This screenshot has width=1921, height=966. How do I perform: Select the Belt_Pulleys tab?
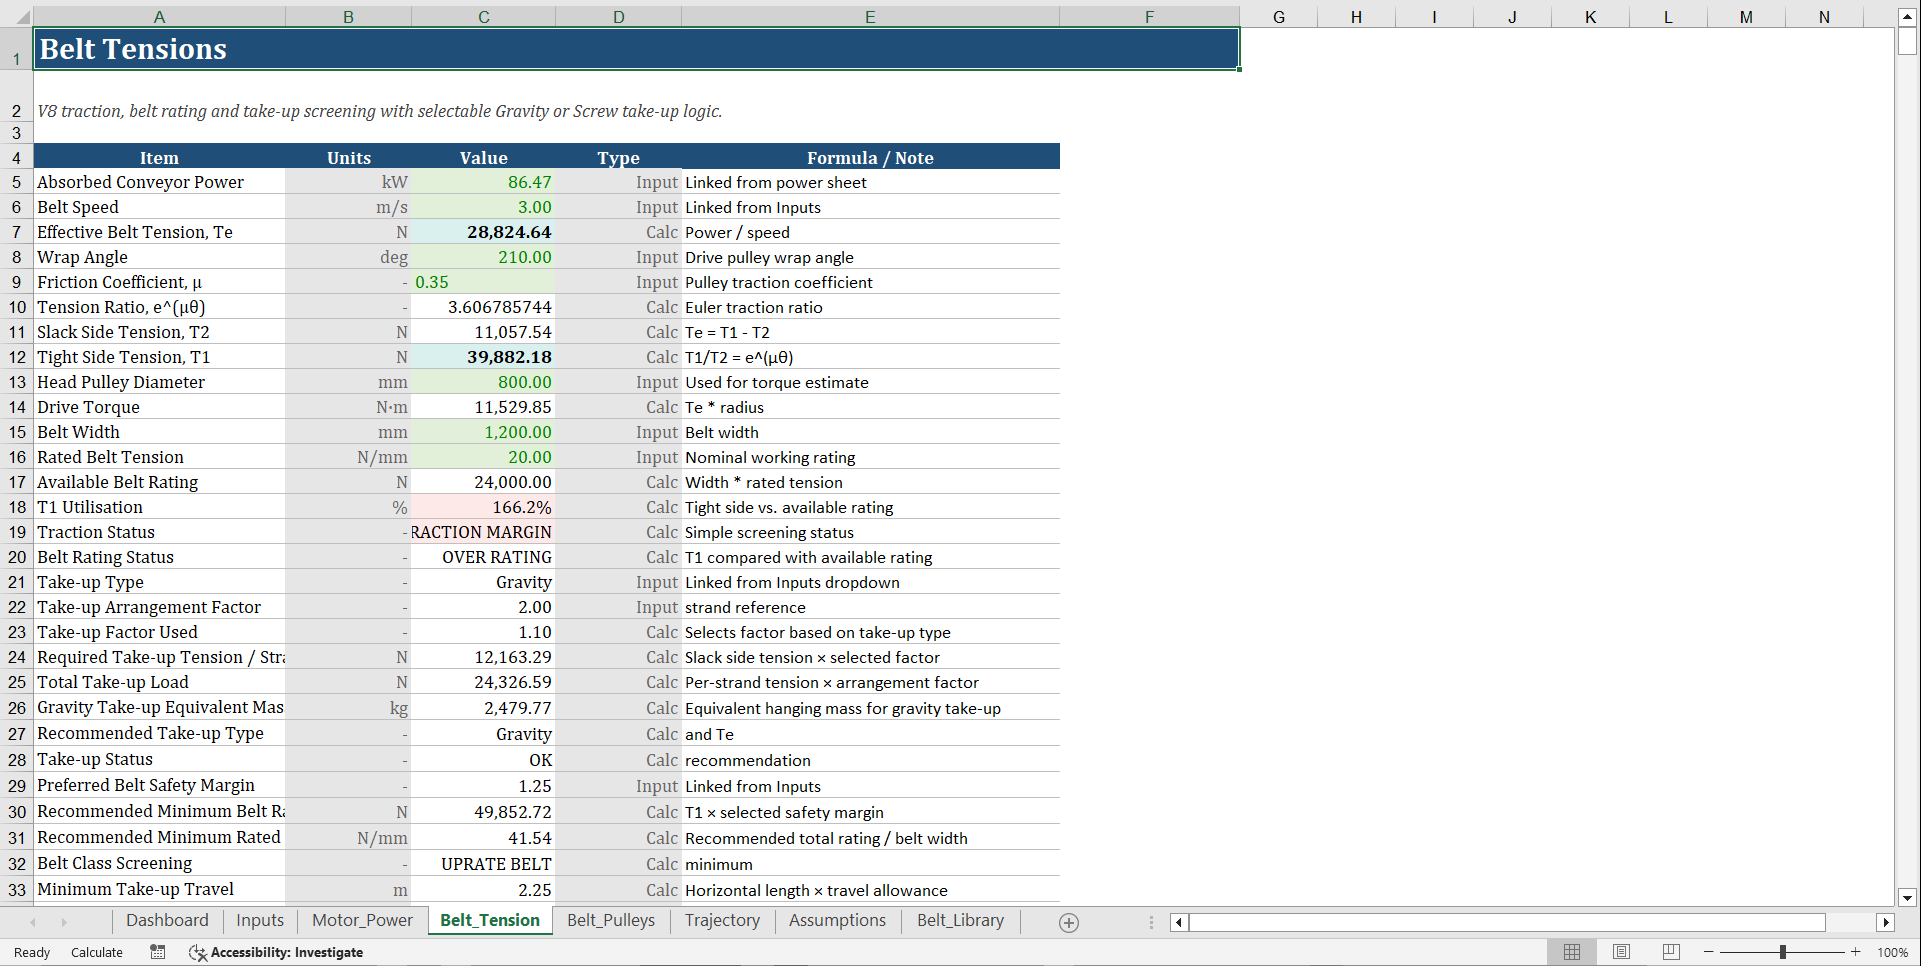point(610,921)
